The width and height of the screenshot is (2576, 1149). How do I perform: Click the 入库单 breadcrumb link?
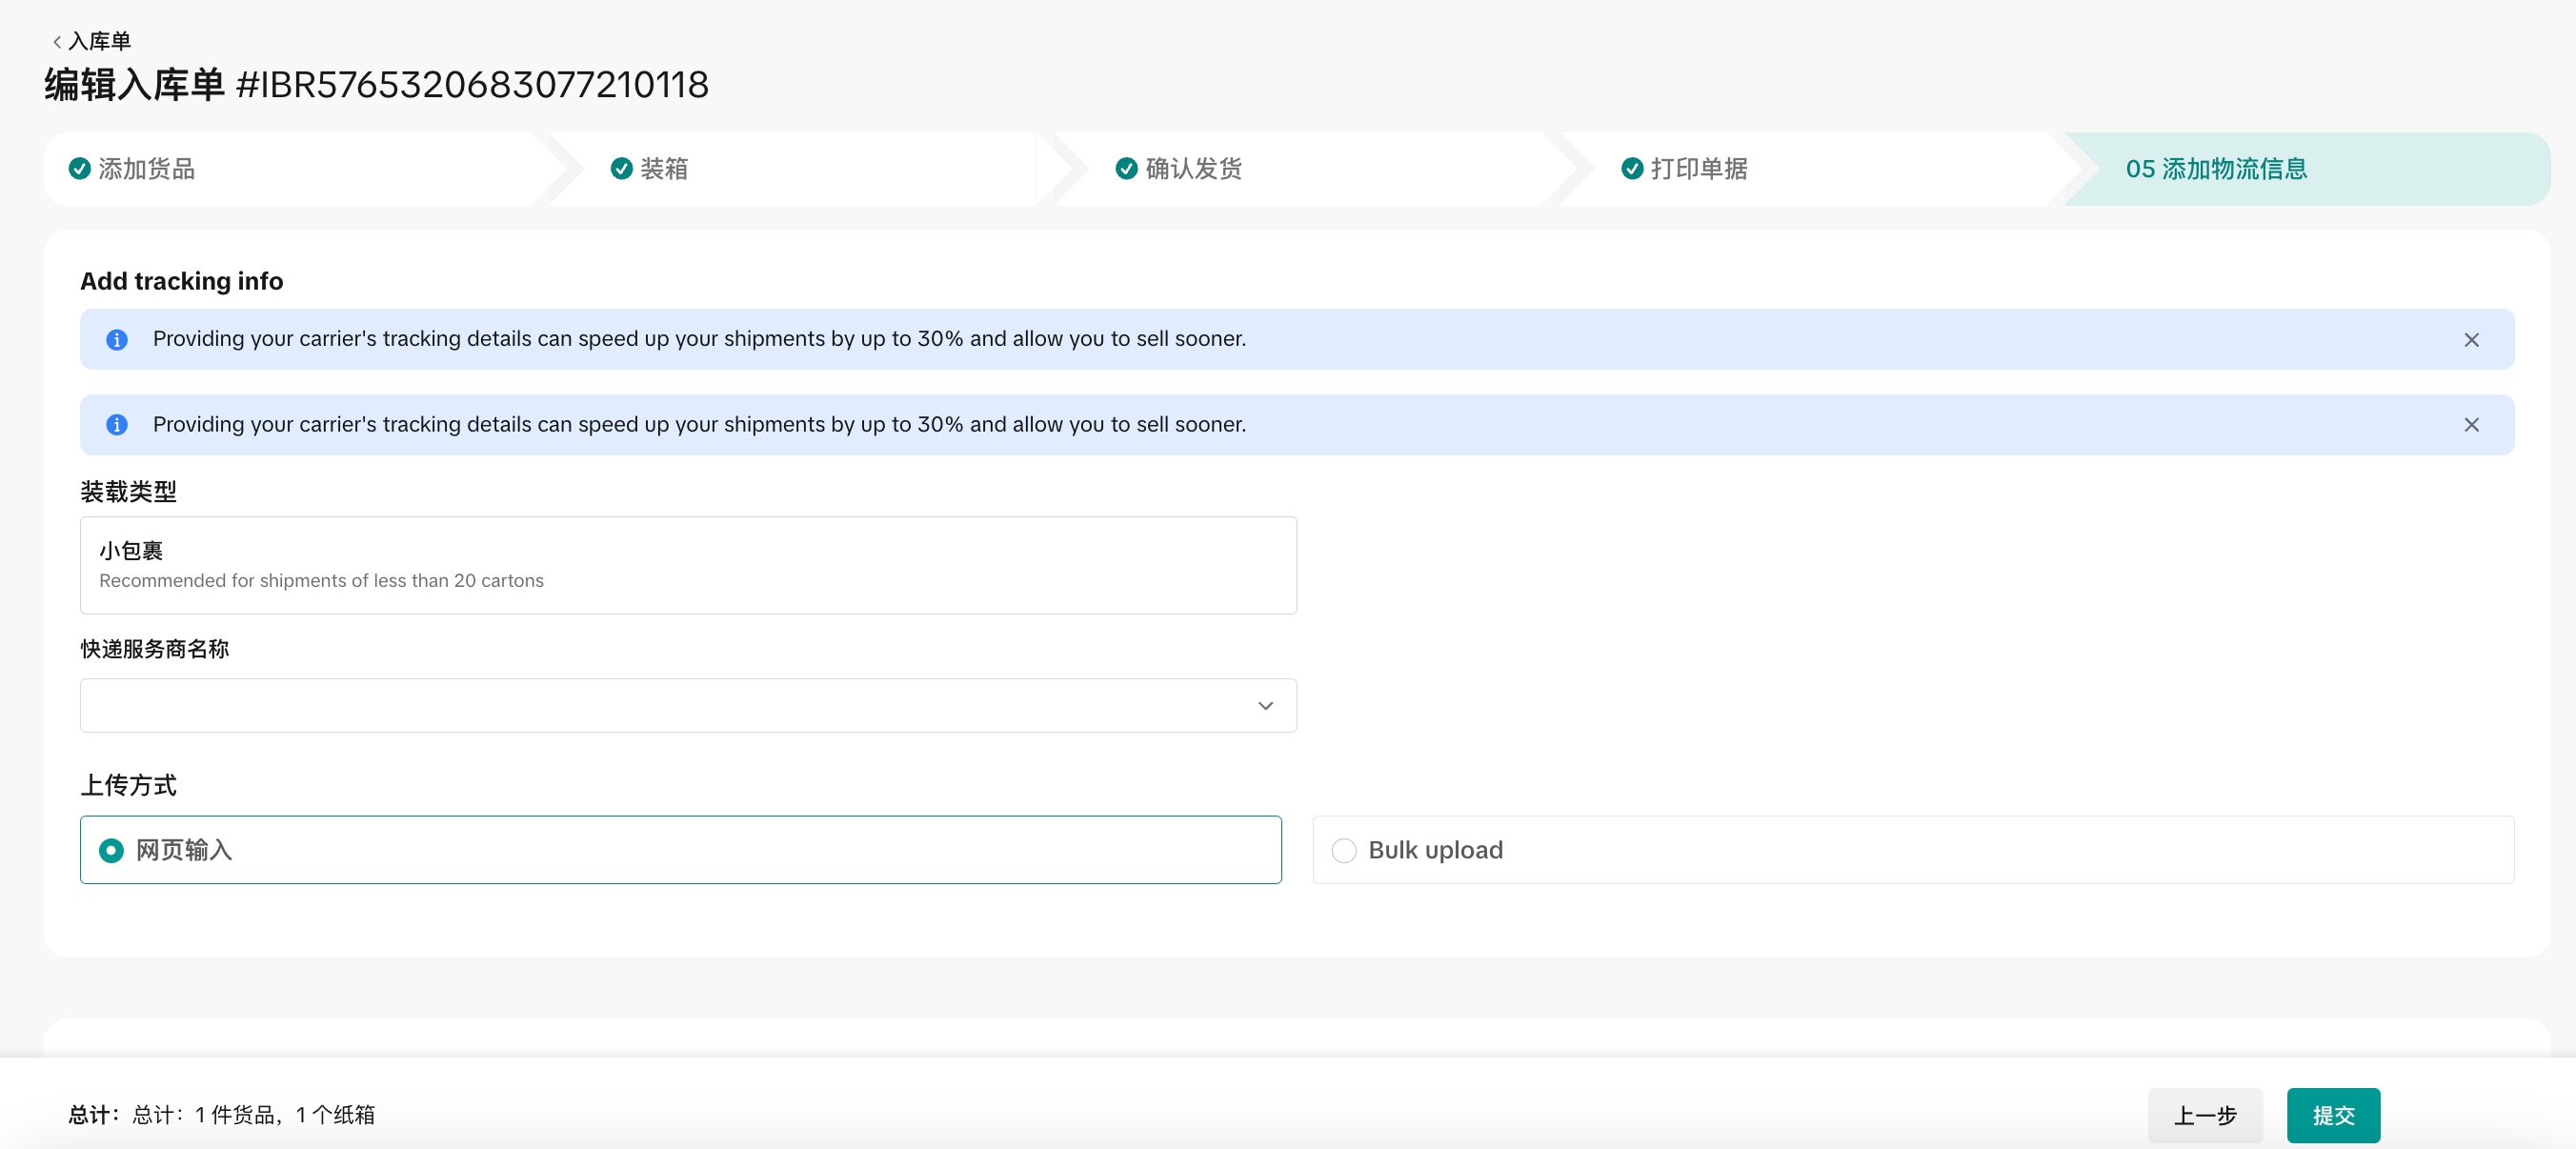tap(100, 42)
